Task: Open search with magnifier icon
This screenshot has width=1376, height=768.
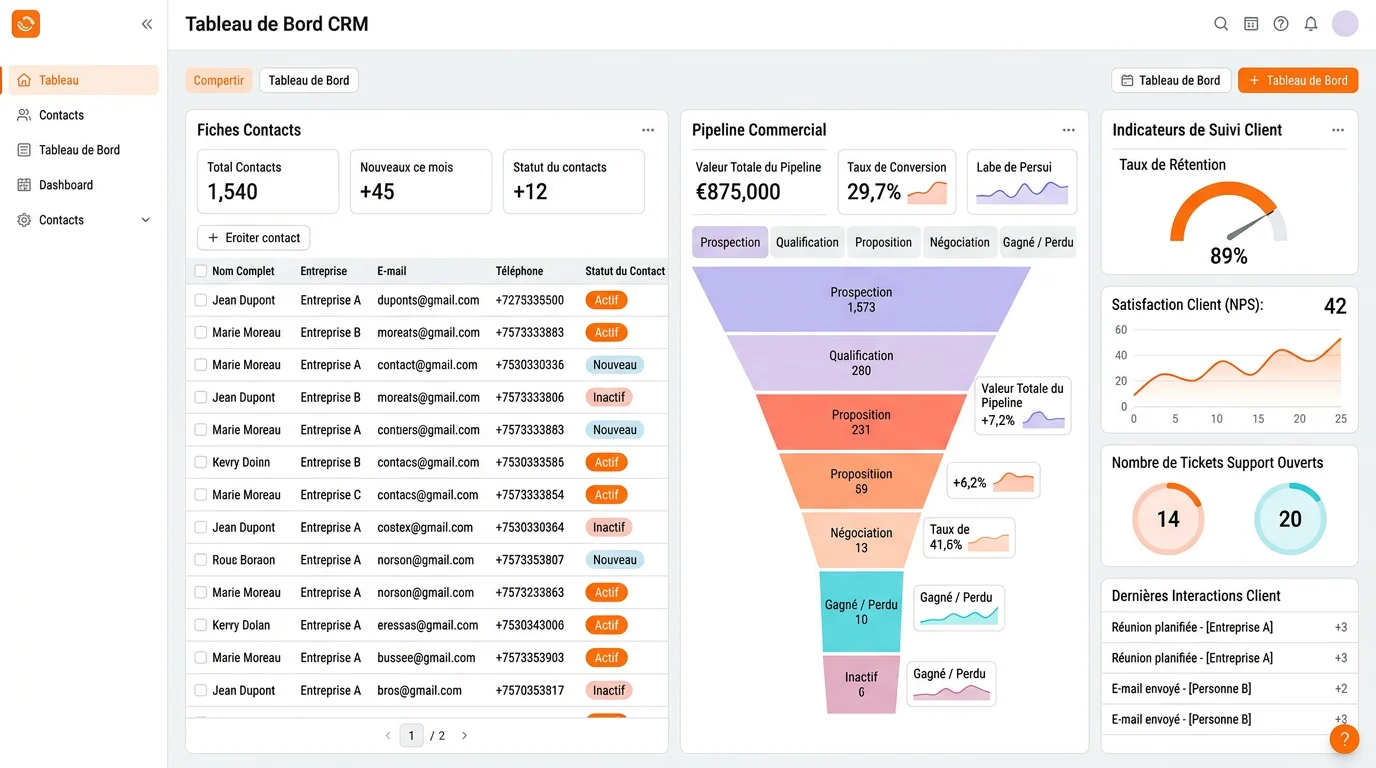Action: [x=1221, y=24]
